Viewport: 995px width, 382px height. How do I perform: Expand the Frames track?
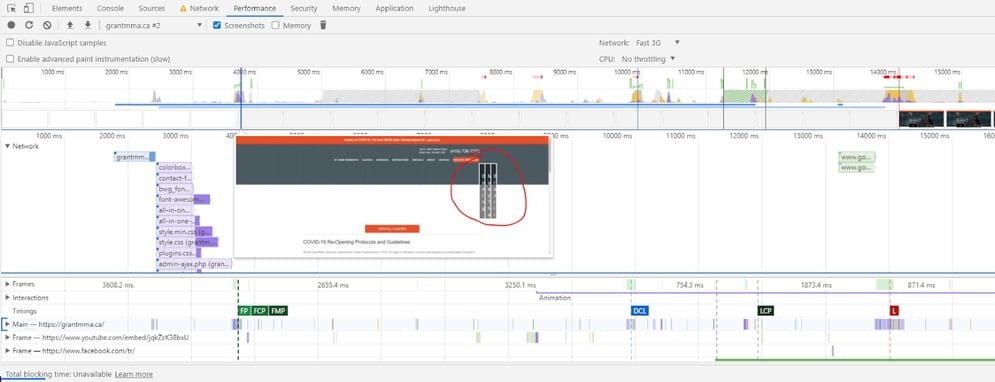(7, 284)
